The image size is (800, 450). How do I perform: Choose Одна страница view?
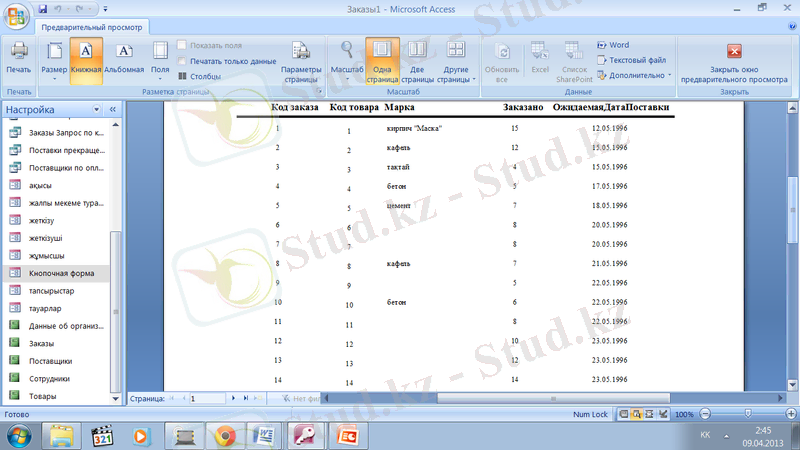click(382, 58)
